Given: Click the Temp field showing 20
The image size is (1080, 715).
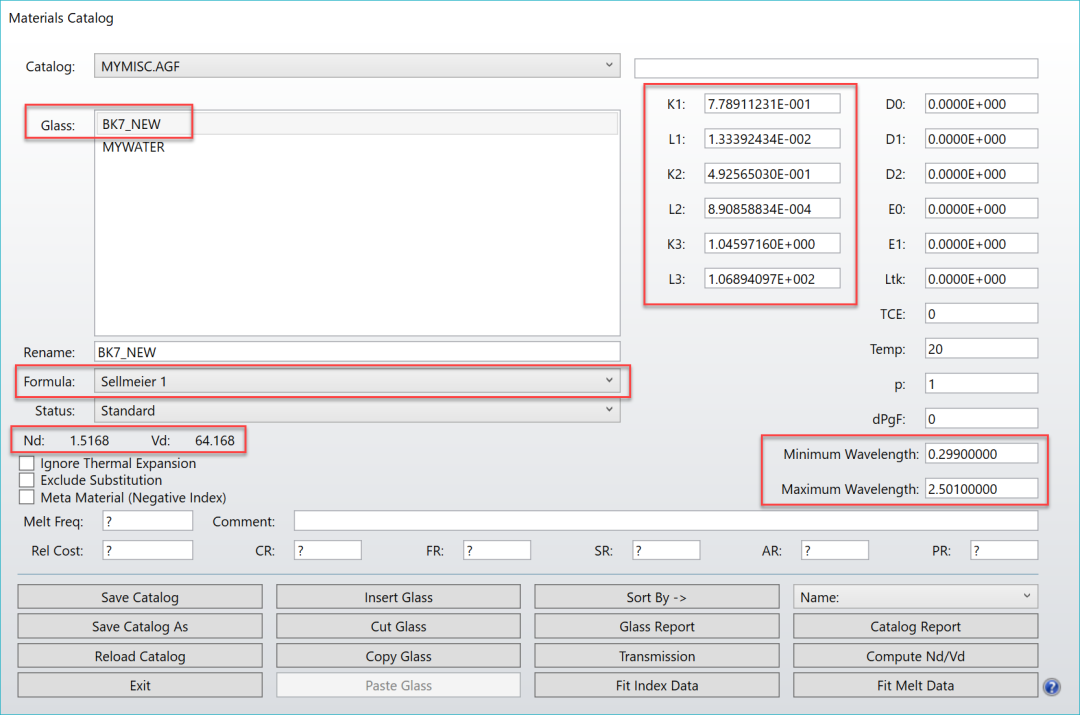Looking at the screenshot, I should click(x=981, y=349).
